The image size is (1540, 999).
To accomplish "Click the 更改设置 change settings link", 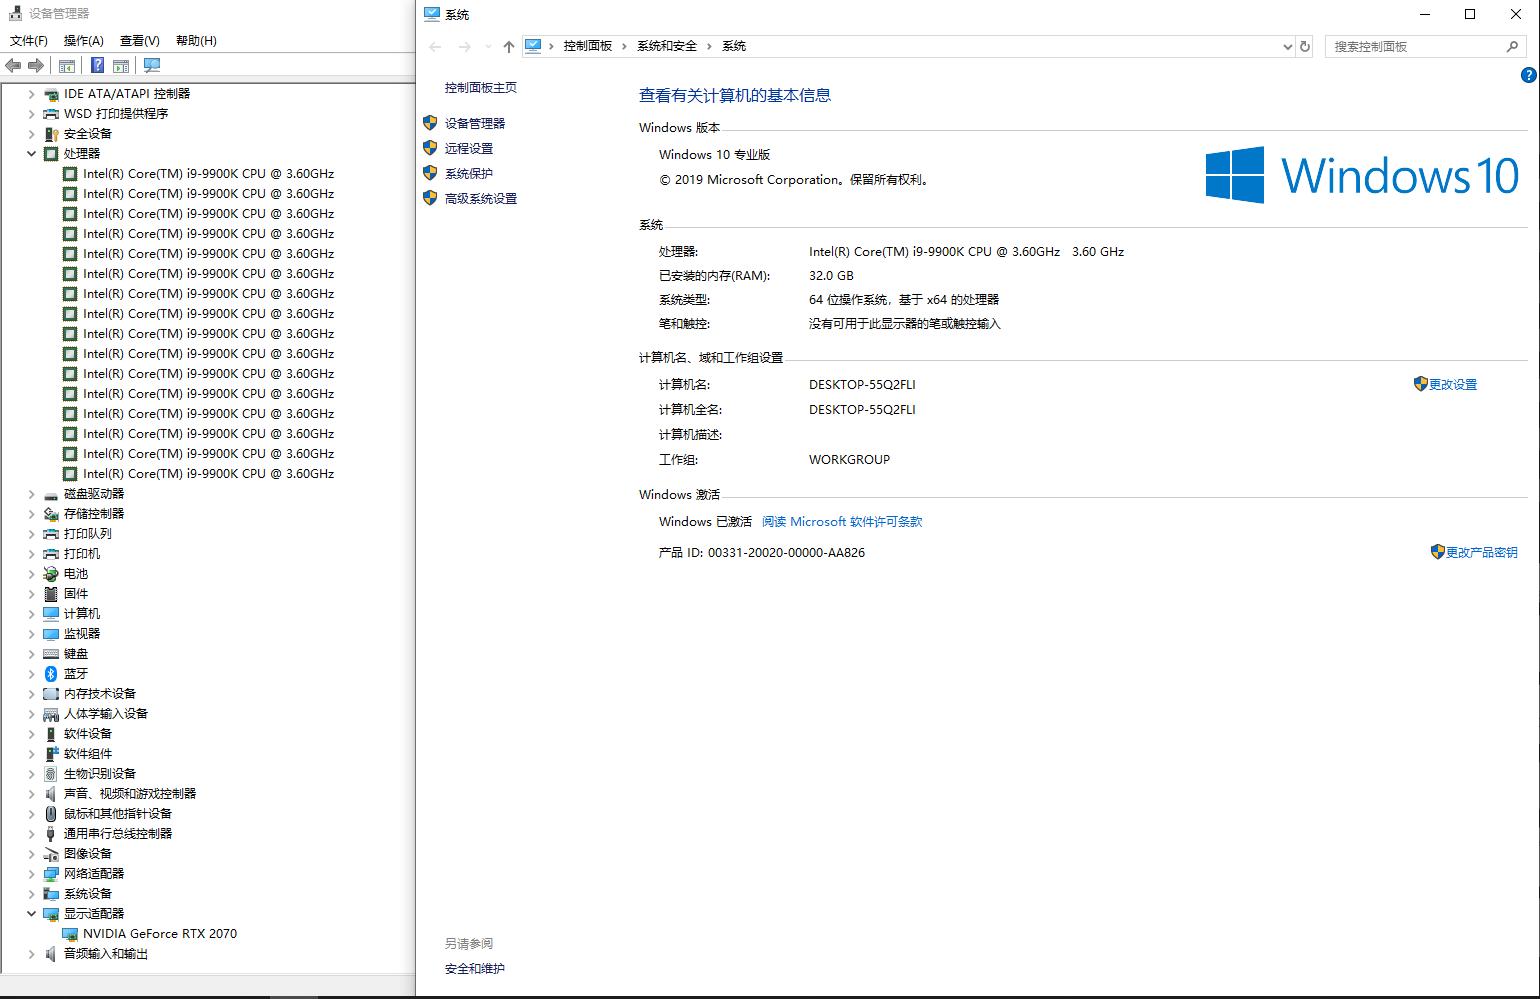I will point(1452,384).
